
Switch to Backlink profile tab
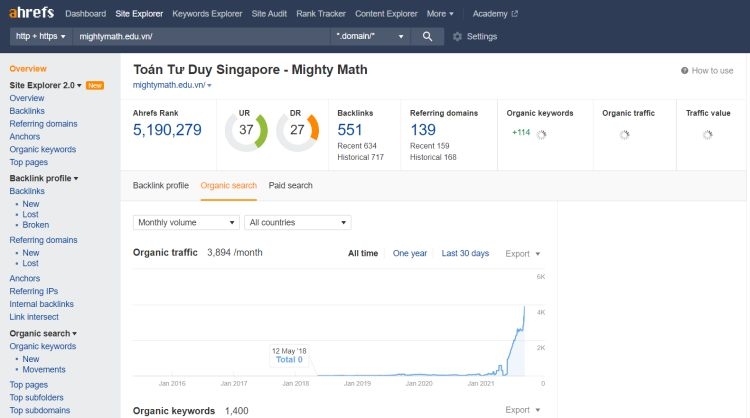click(161, 186)
